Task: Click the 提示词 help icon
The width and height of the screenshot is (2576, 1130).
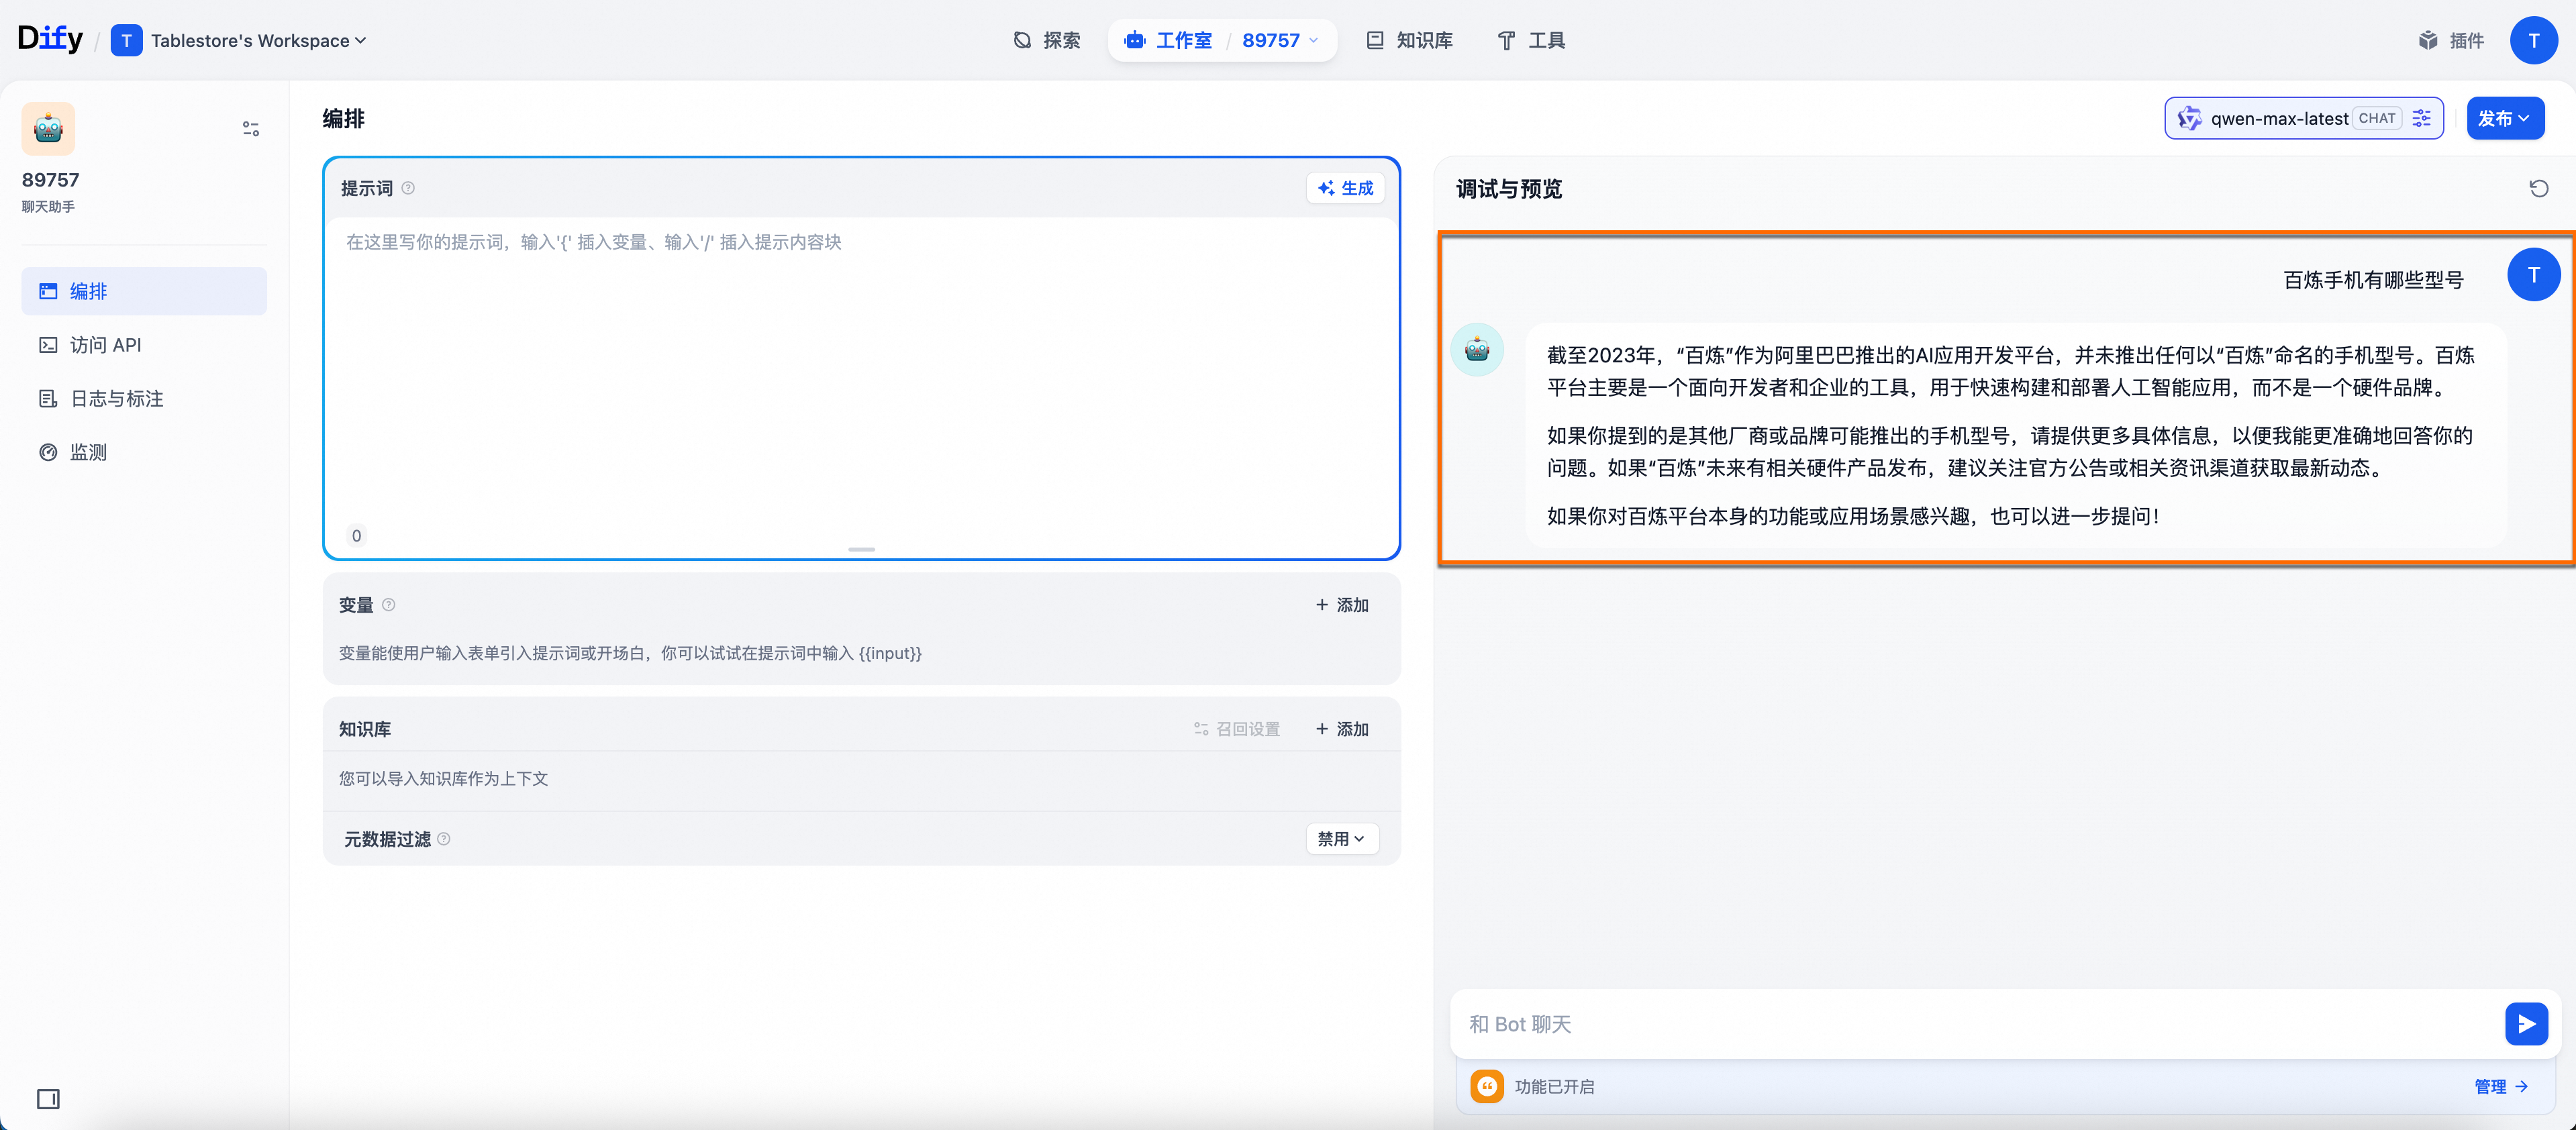Action: click(x=408, y=188)
